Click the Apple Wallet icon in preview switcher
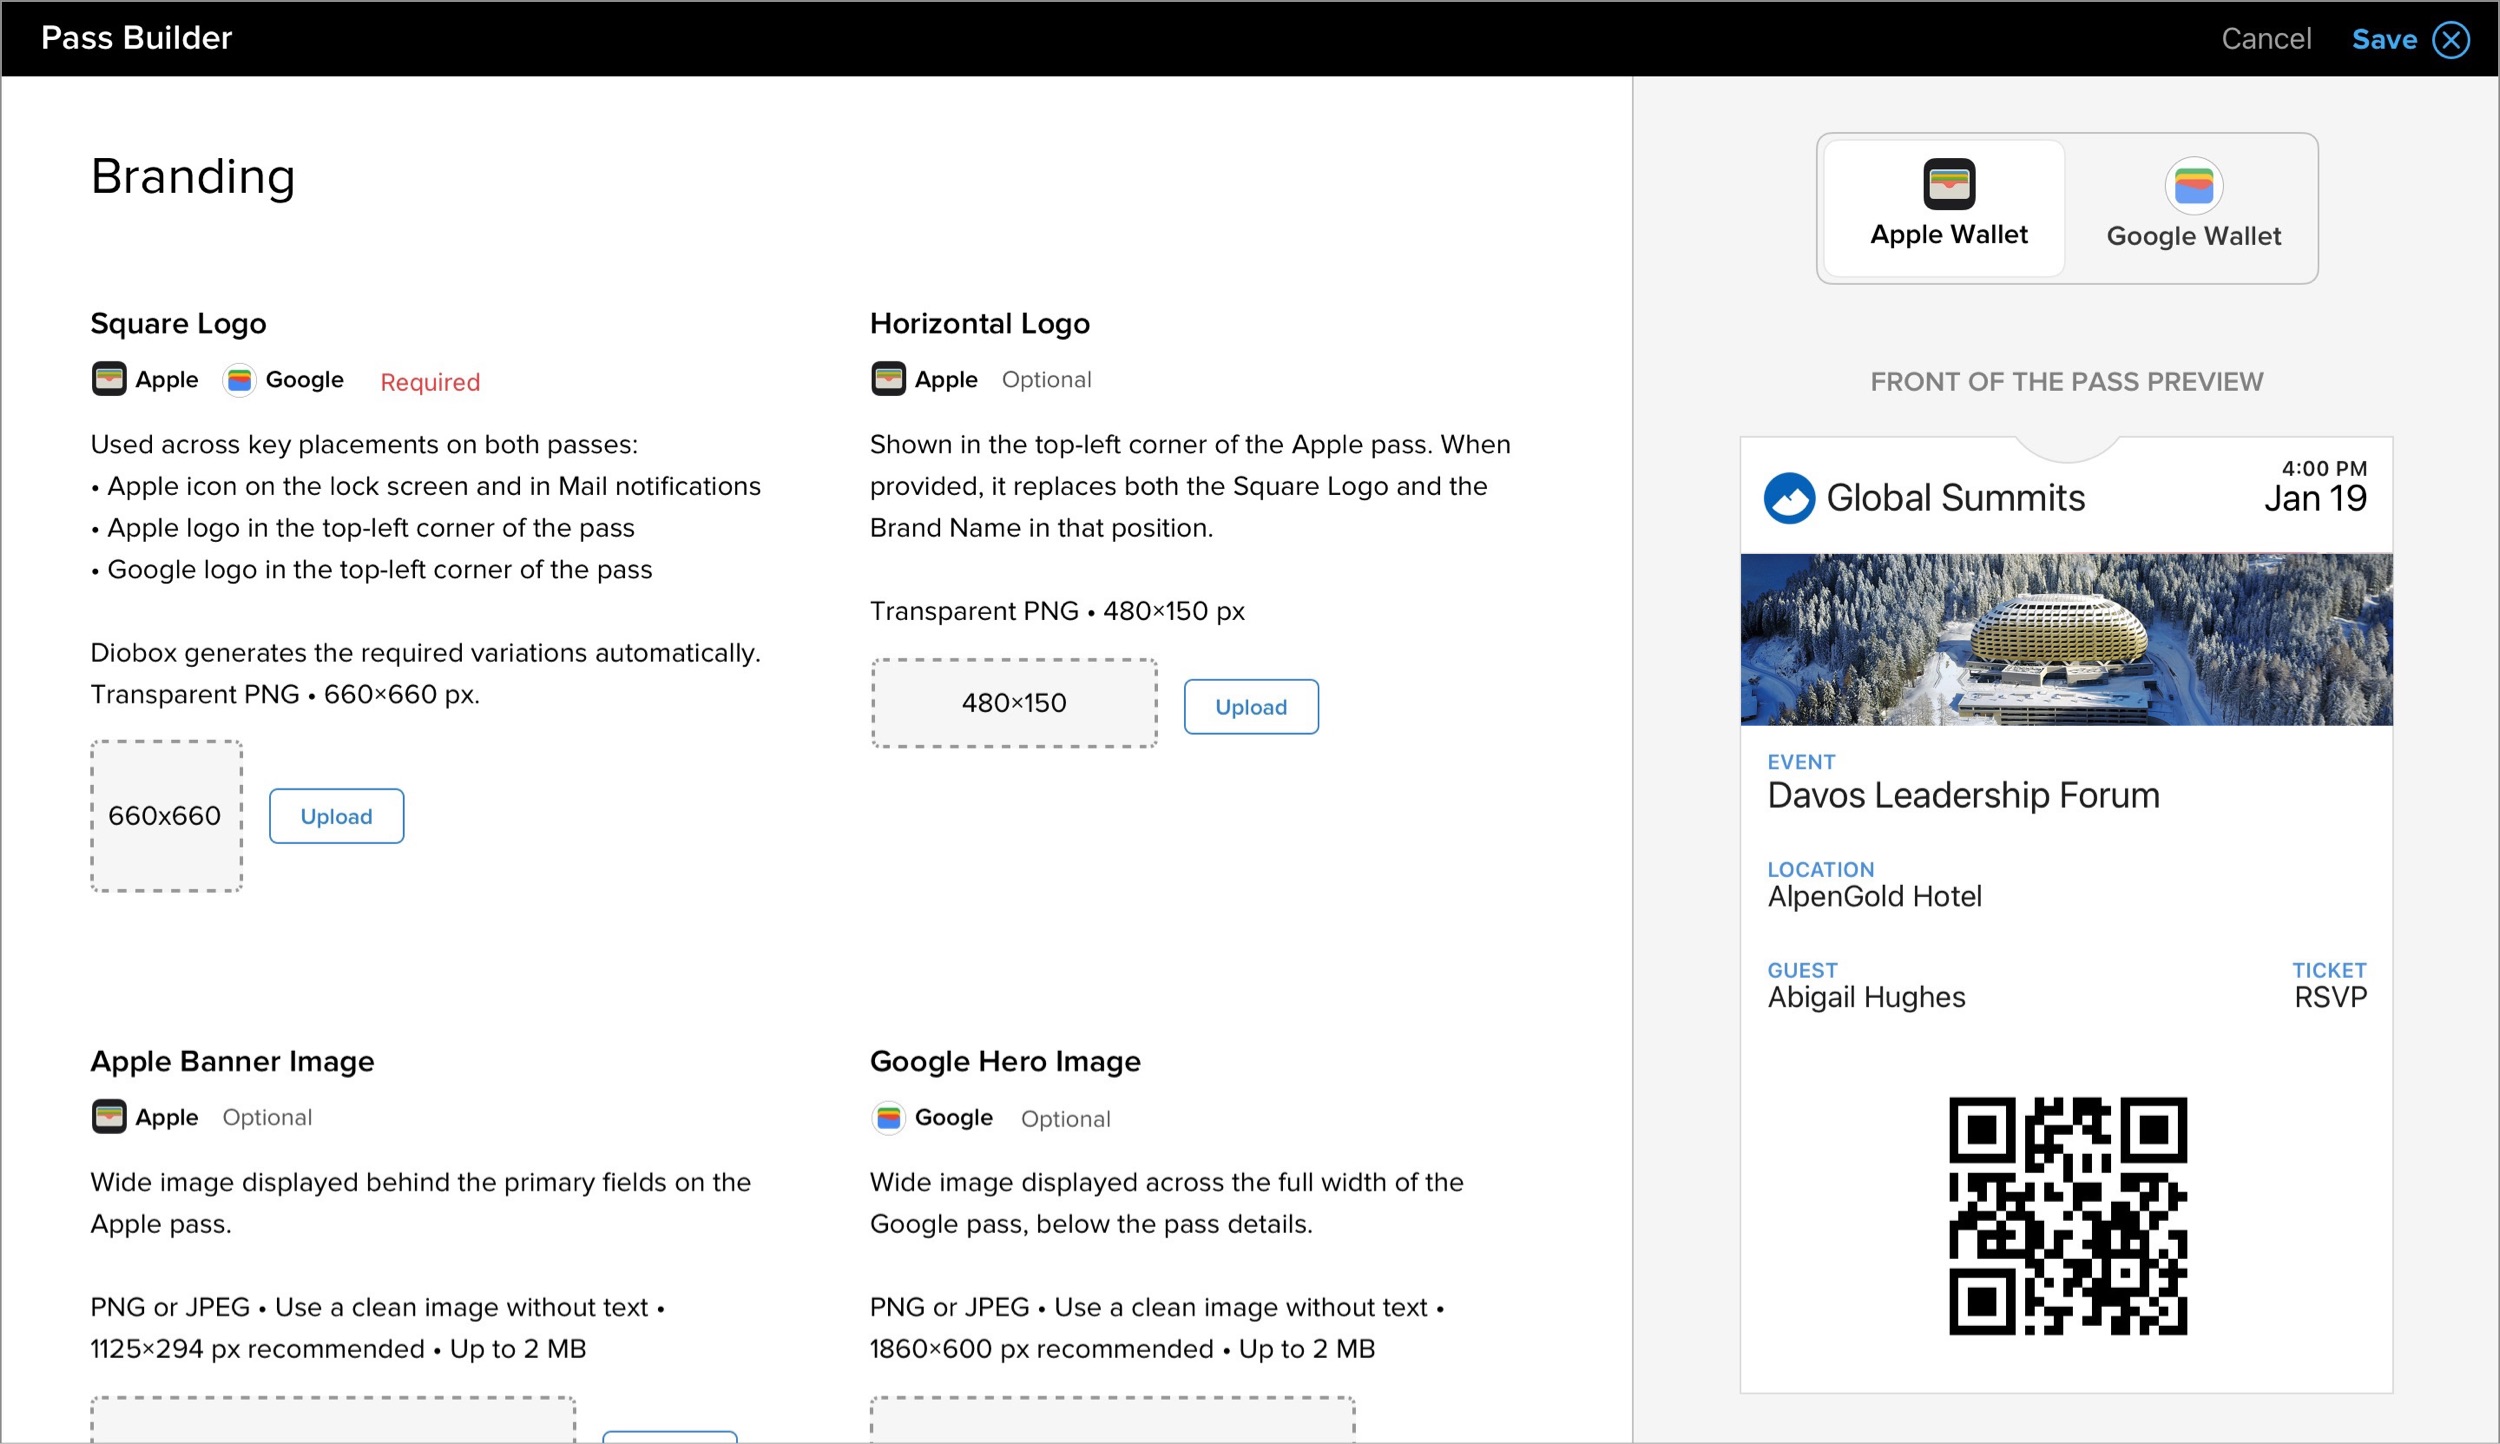 tap(1949, 184)
